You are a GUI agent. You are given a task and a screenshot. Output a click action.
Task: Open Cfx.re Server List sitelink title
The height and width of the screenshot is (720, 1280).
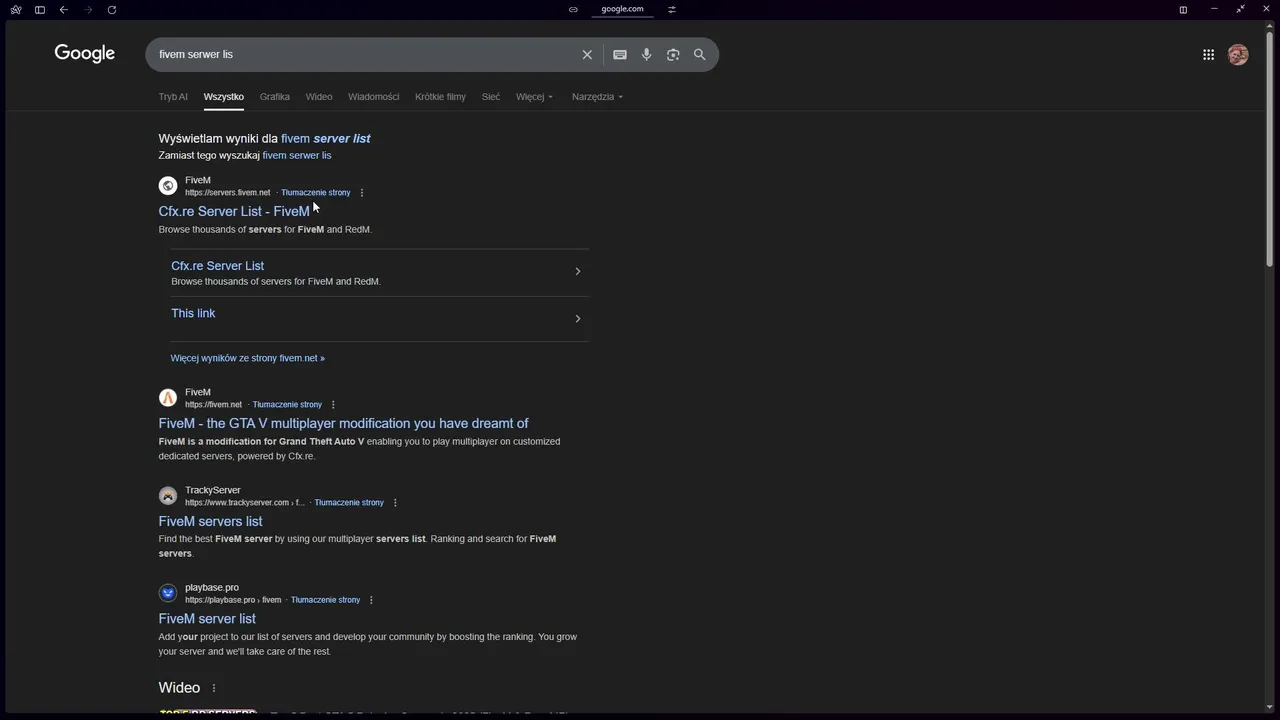217,266
